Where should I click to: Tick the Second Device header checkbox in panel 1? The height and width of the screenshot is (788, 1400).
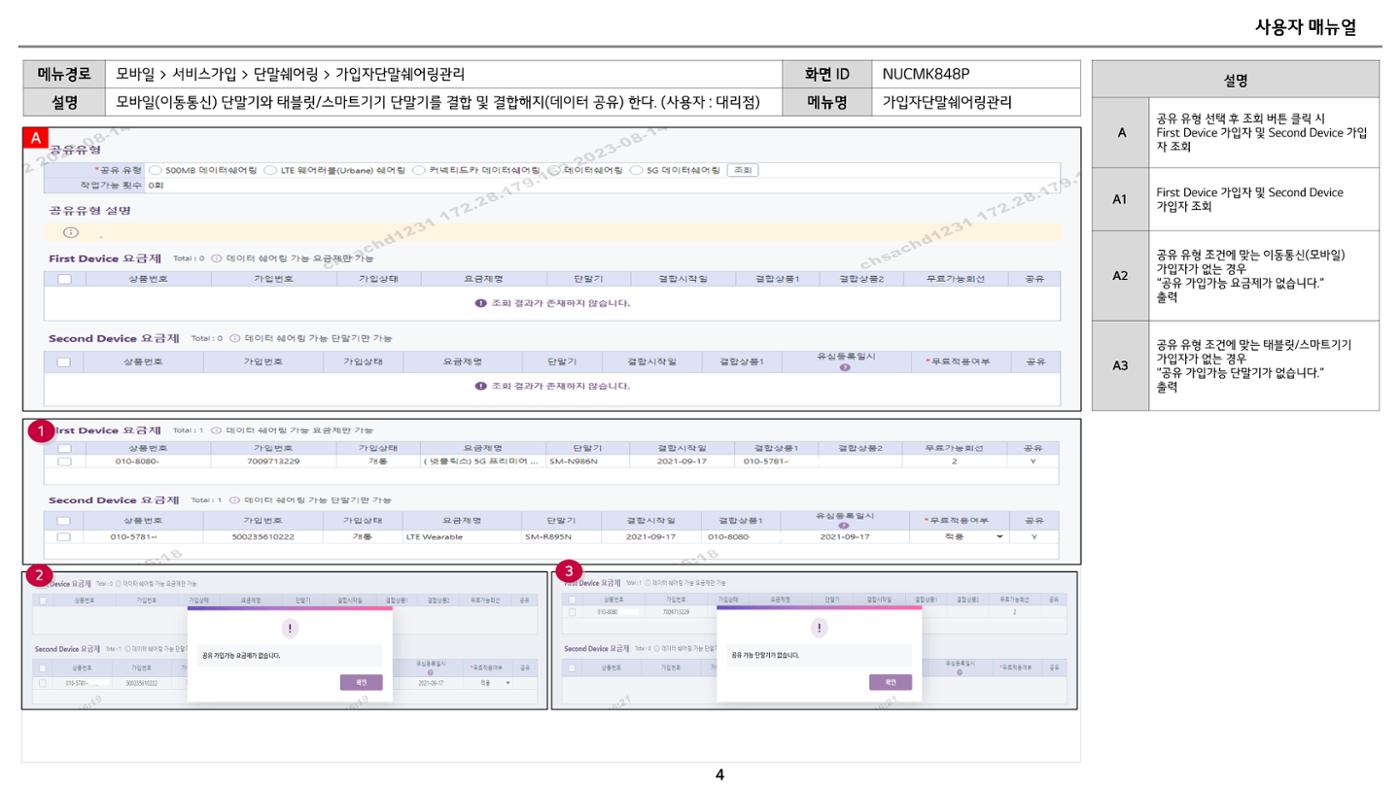pyautogui.click(x=65, y=521)
